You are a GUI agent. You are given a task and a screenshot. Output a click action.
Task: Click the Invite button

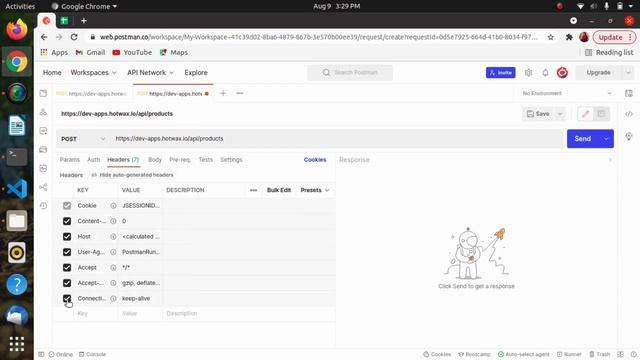pos(500,73)
